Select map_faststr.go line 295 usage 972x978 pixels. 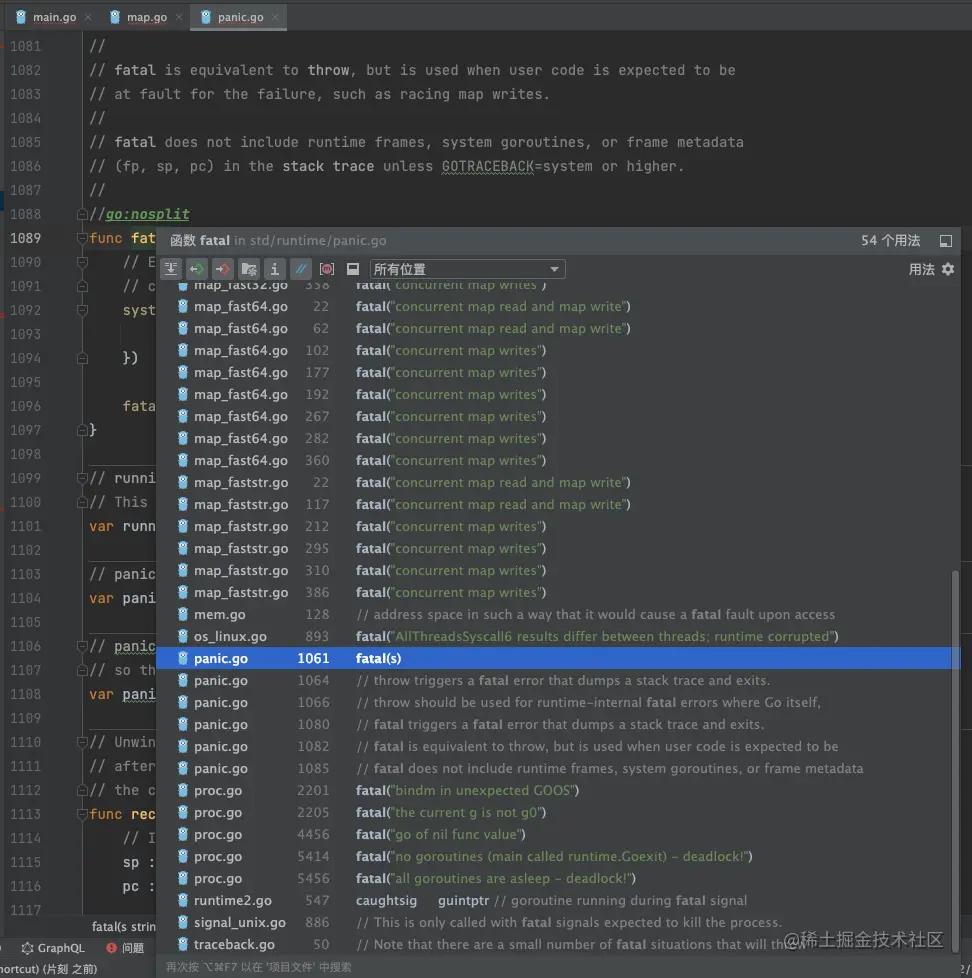point(554,548)
